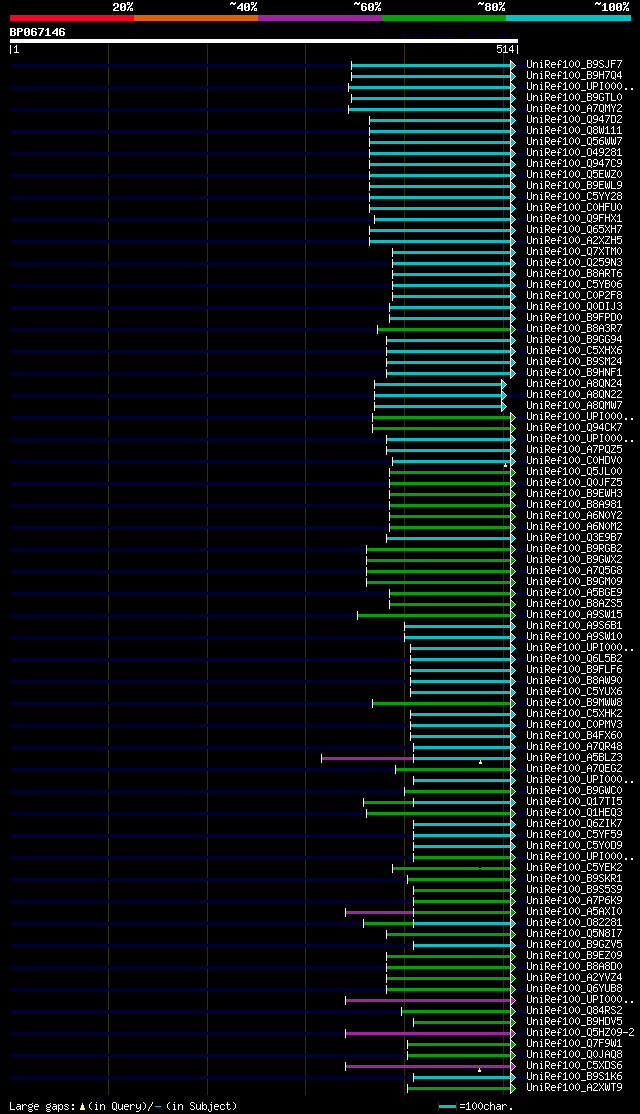
Task: Select the UniRef100_B9EWL9 label
Action: [575, 185]
